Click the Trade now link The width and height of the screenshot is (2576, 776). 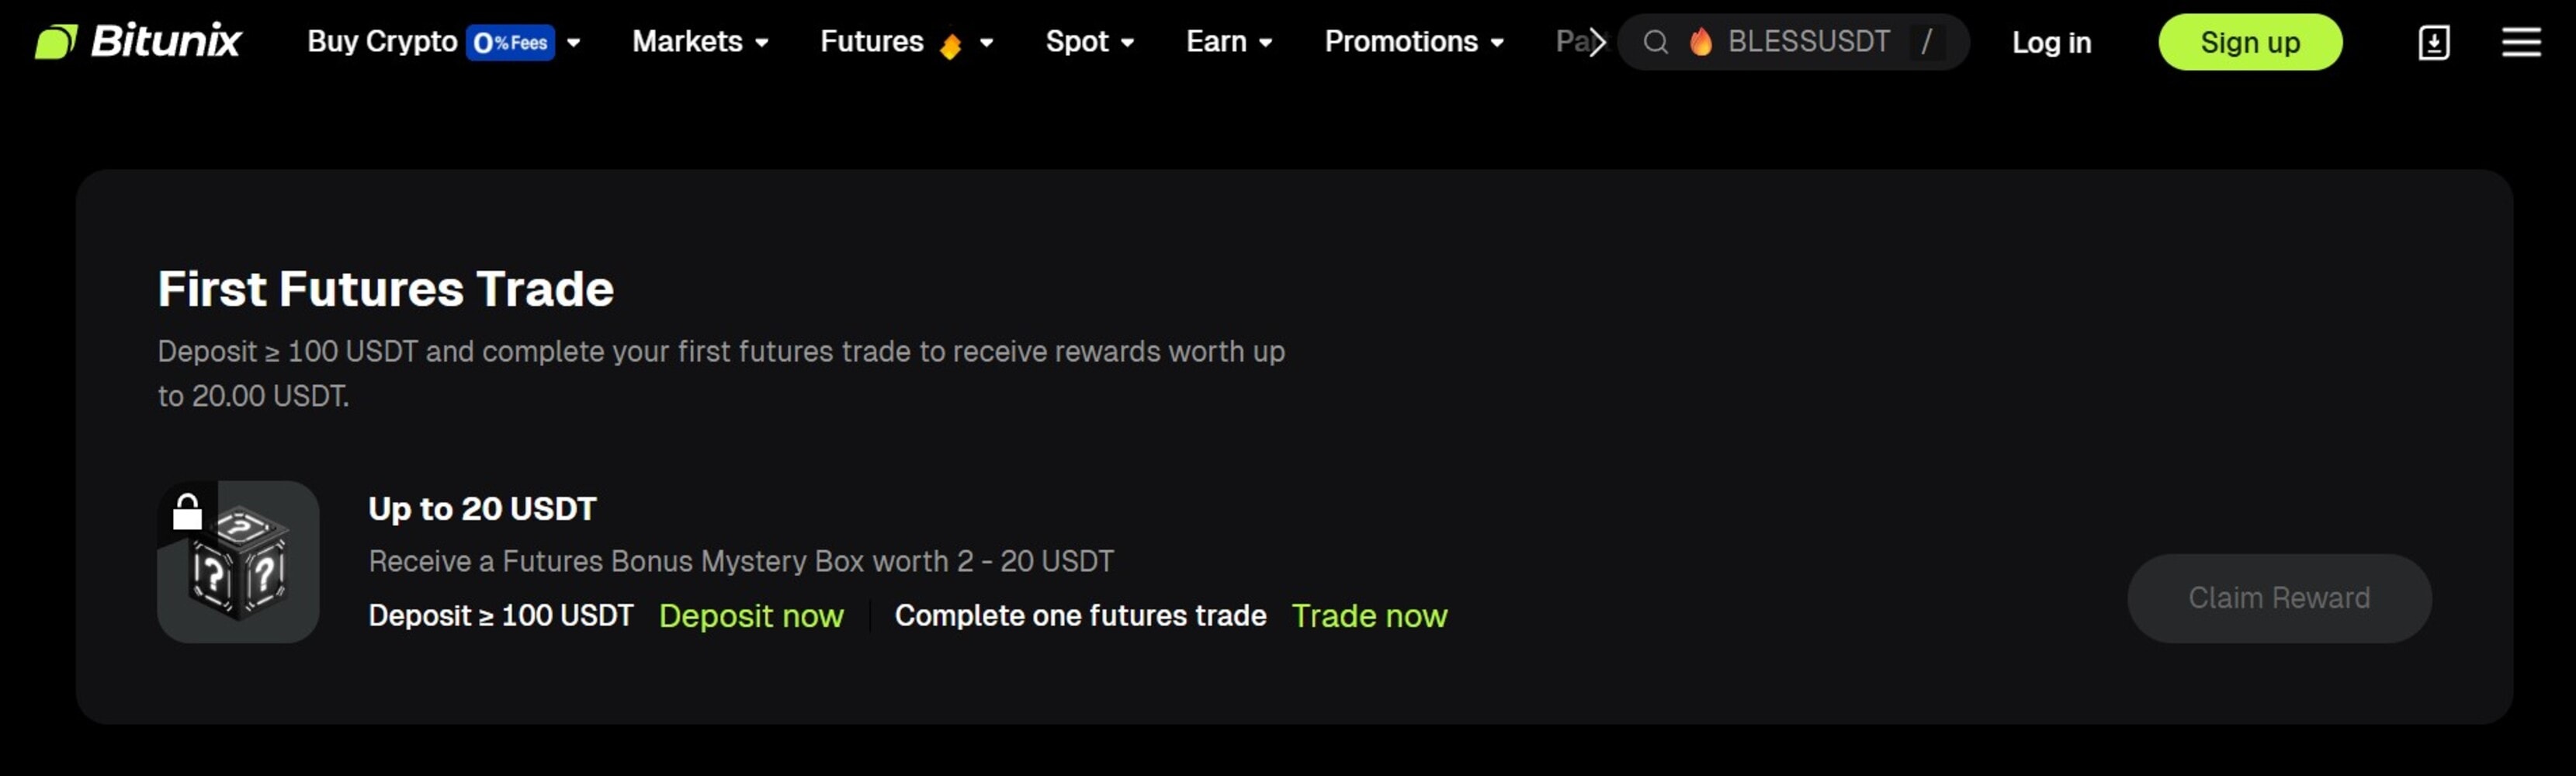(x=1369, y=616)
